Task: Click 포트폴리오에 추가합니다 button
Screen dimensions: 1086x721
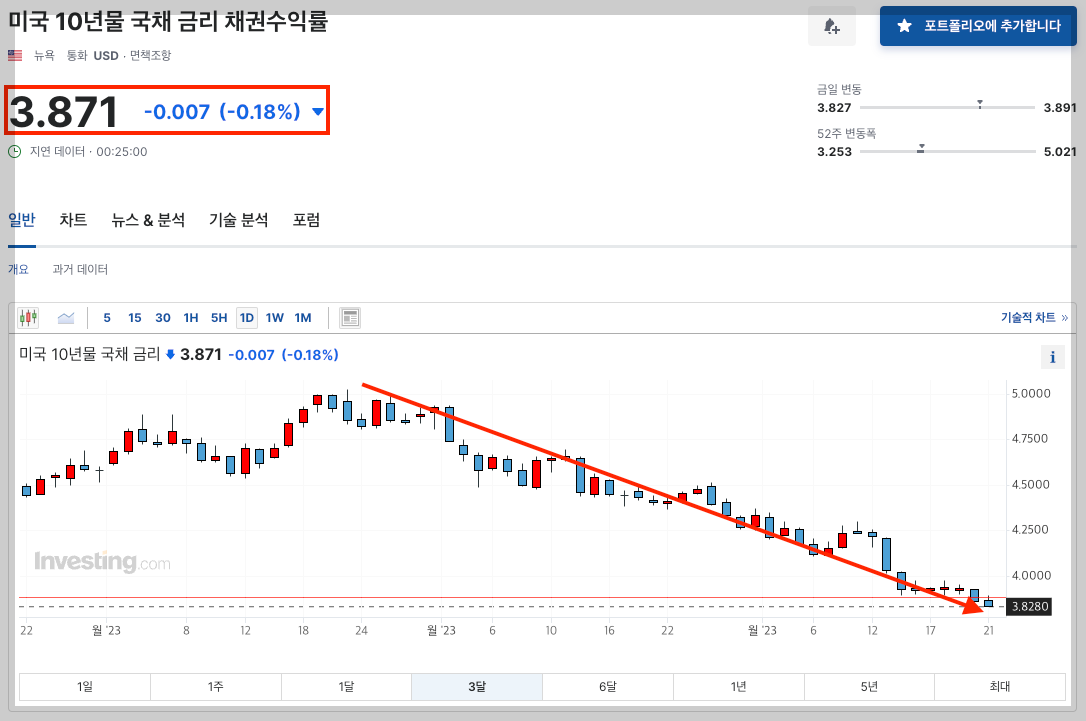Action: tap(978, 26)
